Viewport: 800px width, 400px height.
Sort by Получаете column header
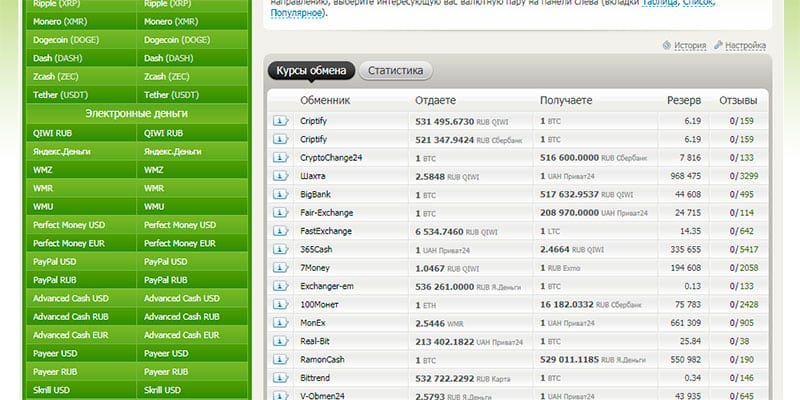click(566, 101)
